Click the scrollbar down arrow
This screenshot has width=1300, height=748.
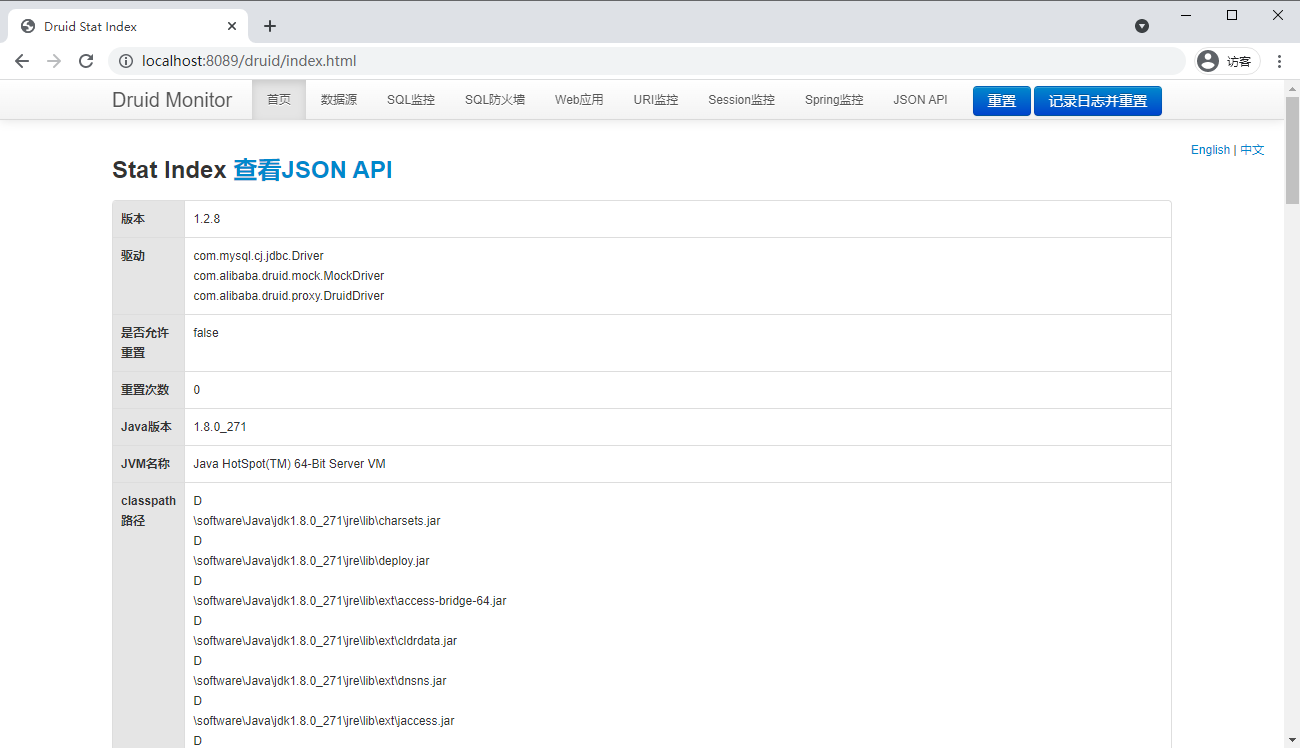click(x=1292, y=739)
